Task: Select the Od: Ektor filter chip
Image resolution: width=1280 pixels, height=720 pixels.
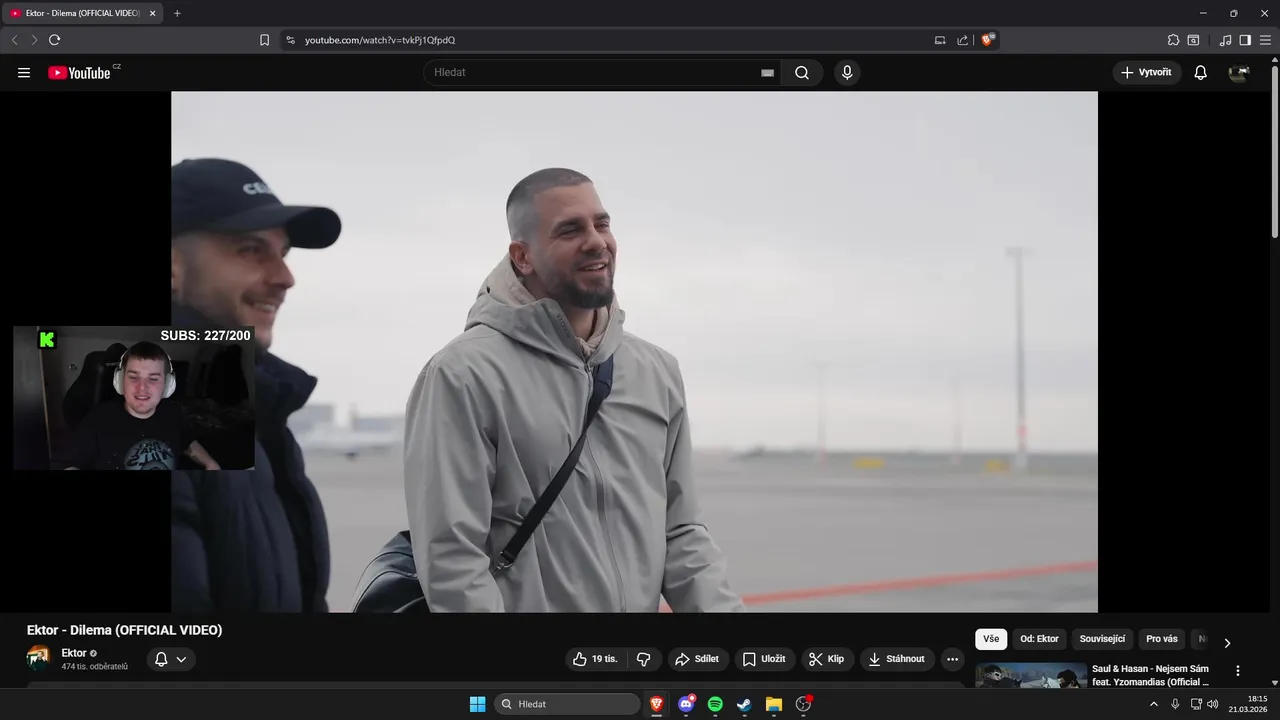Action: (x=1039, y=639)
